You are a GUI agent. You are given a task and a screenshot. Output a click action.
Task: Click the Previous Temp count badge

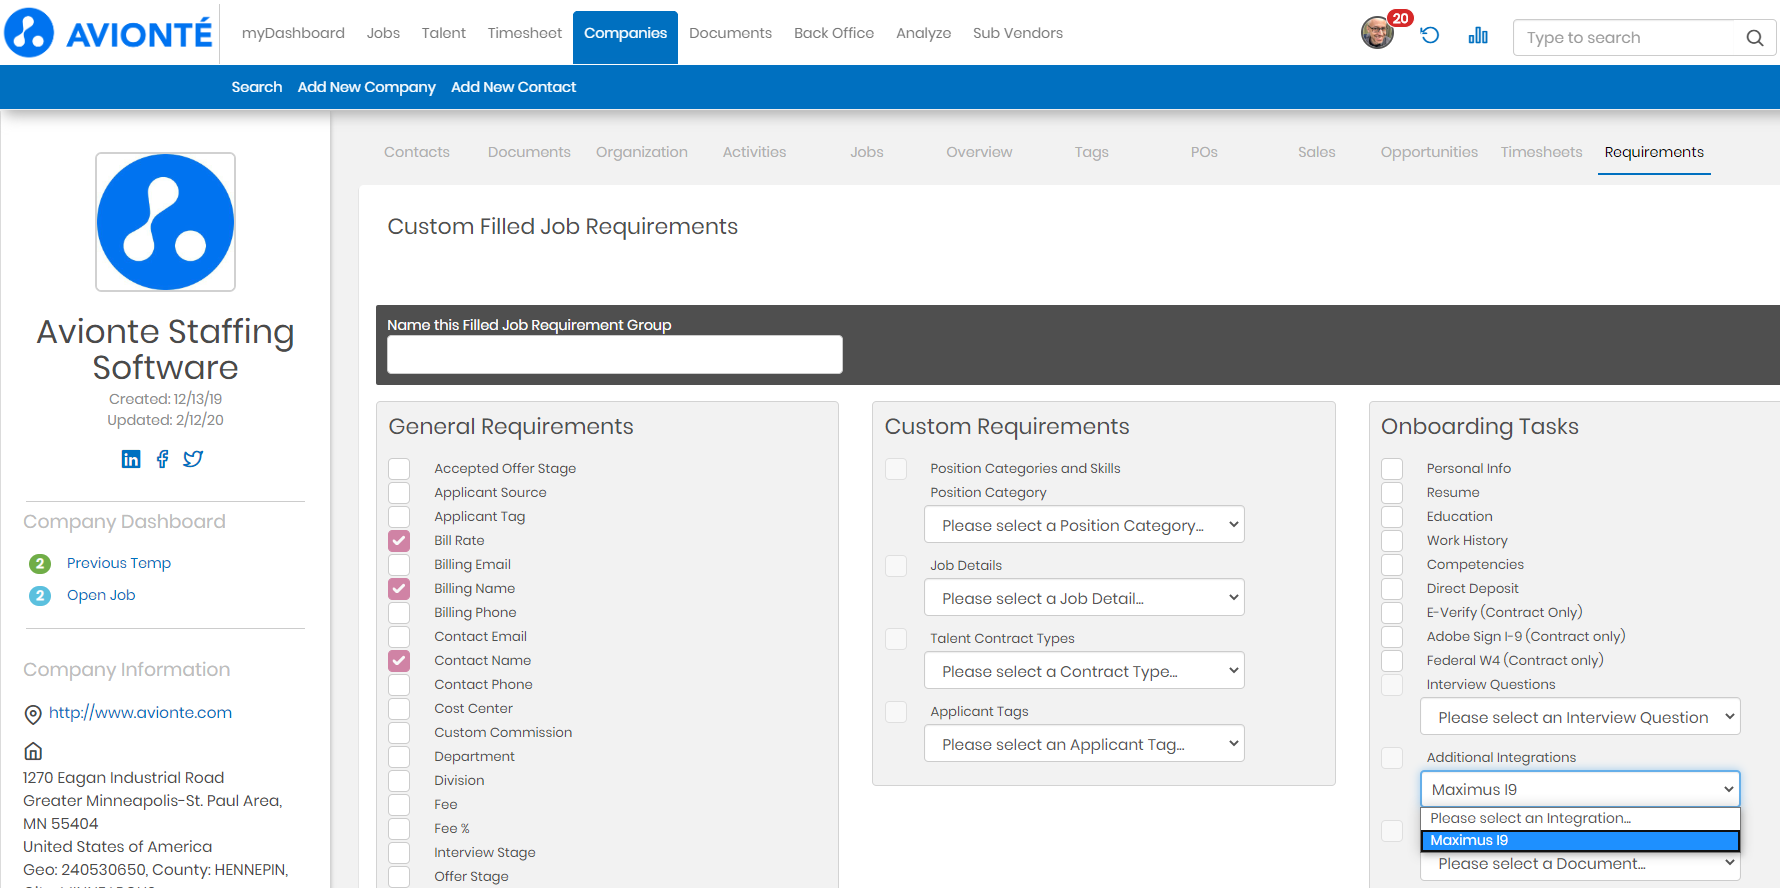click(x=40, y=564)
